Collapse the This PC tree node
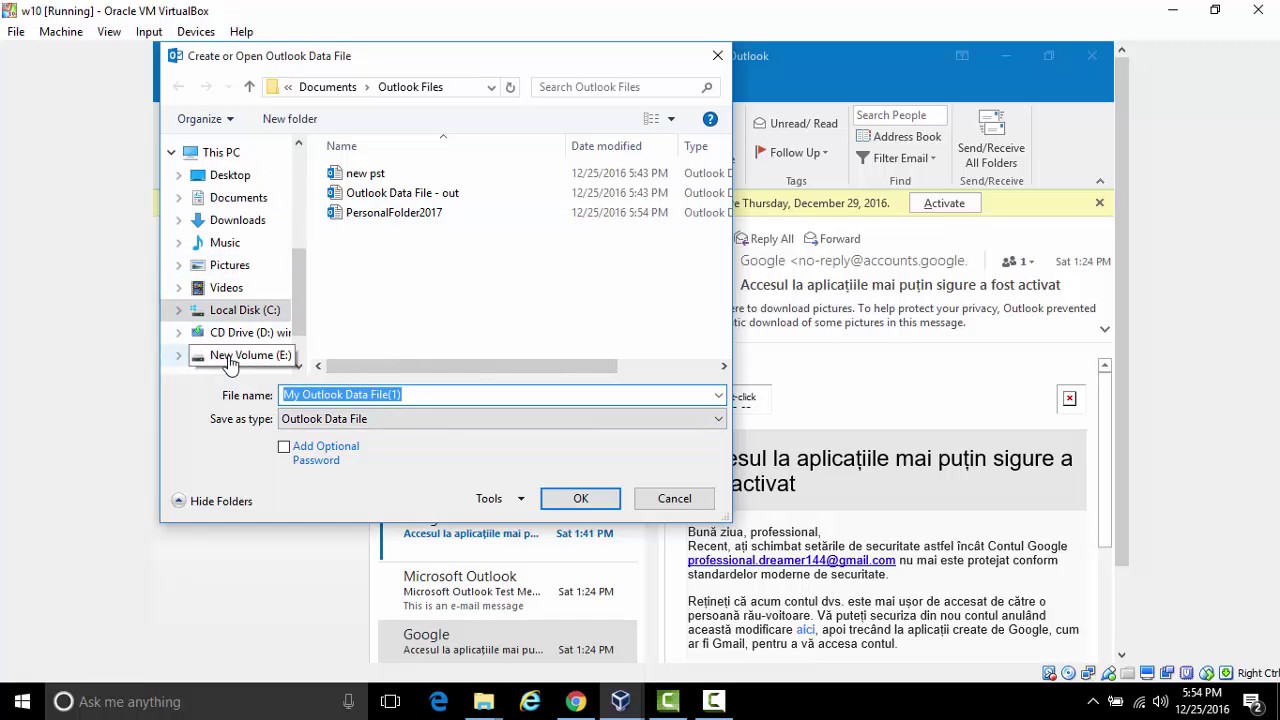Image resolution: width=1280 pixels, height=720 pixels. 171,153
